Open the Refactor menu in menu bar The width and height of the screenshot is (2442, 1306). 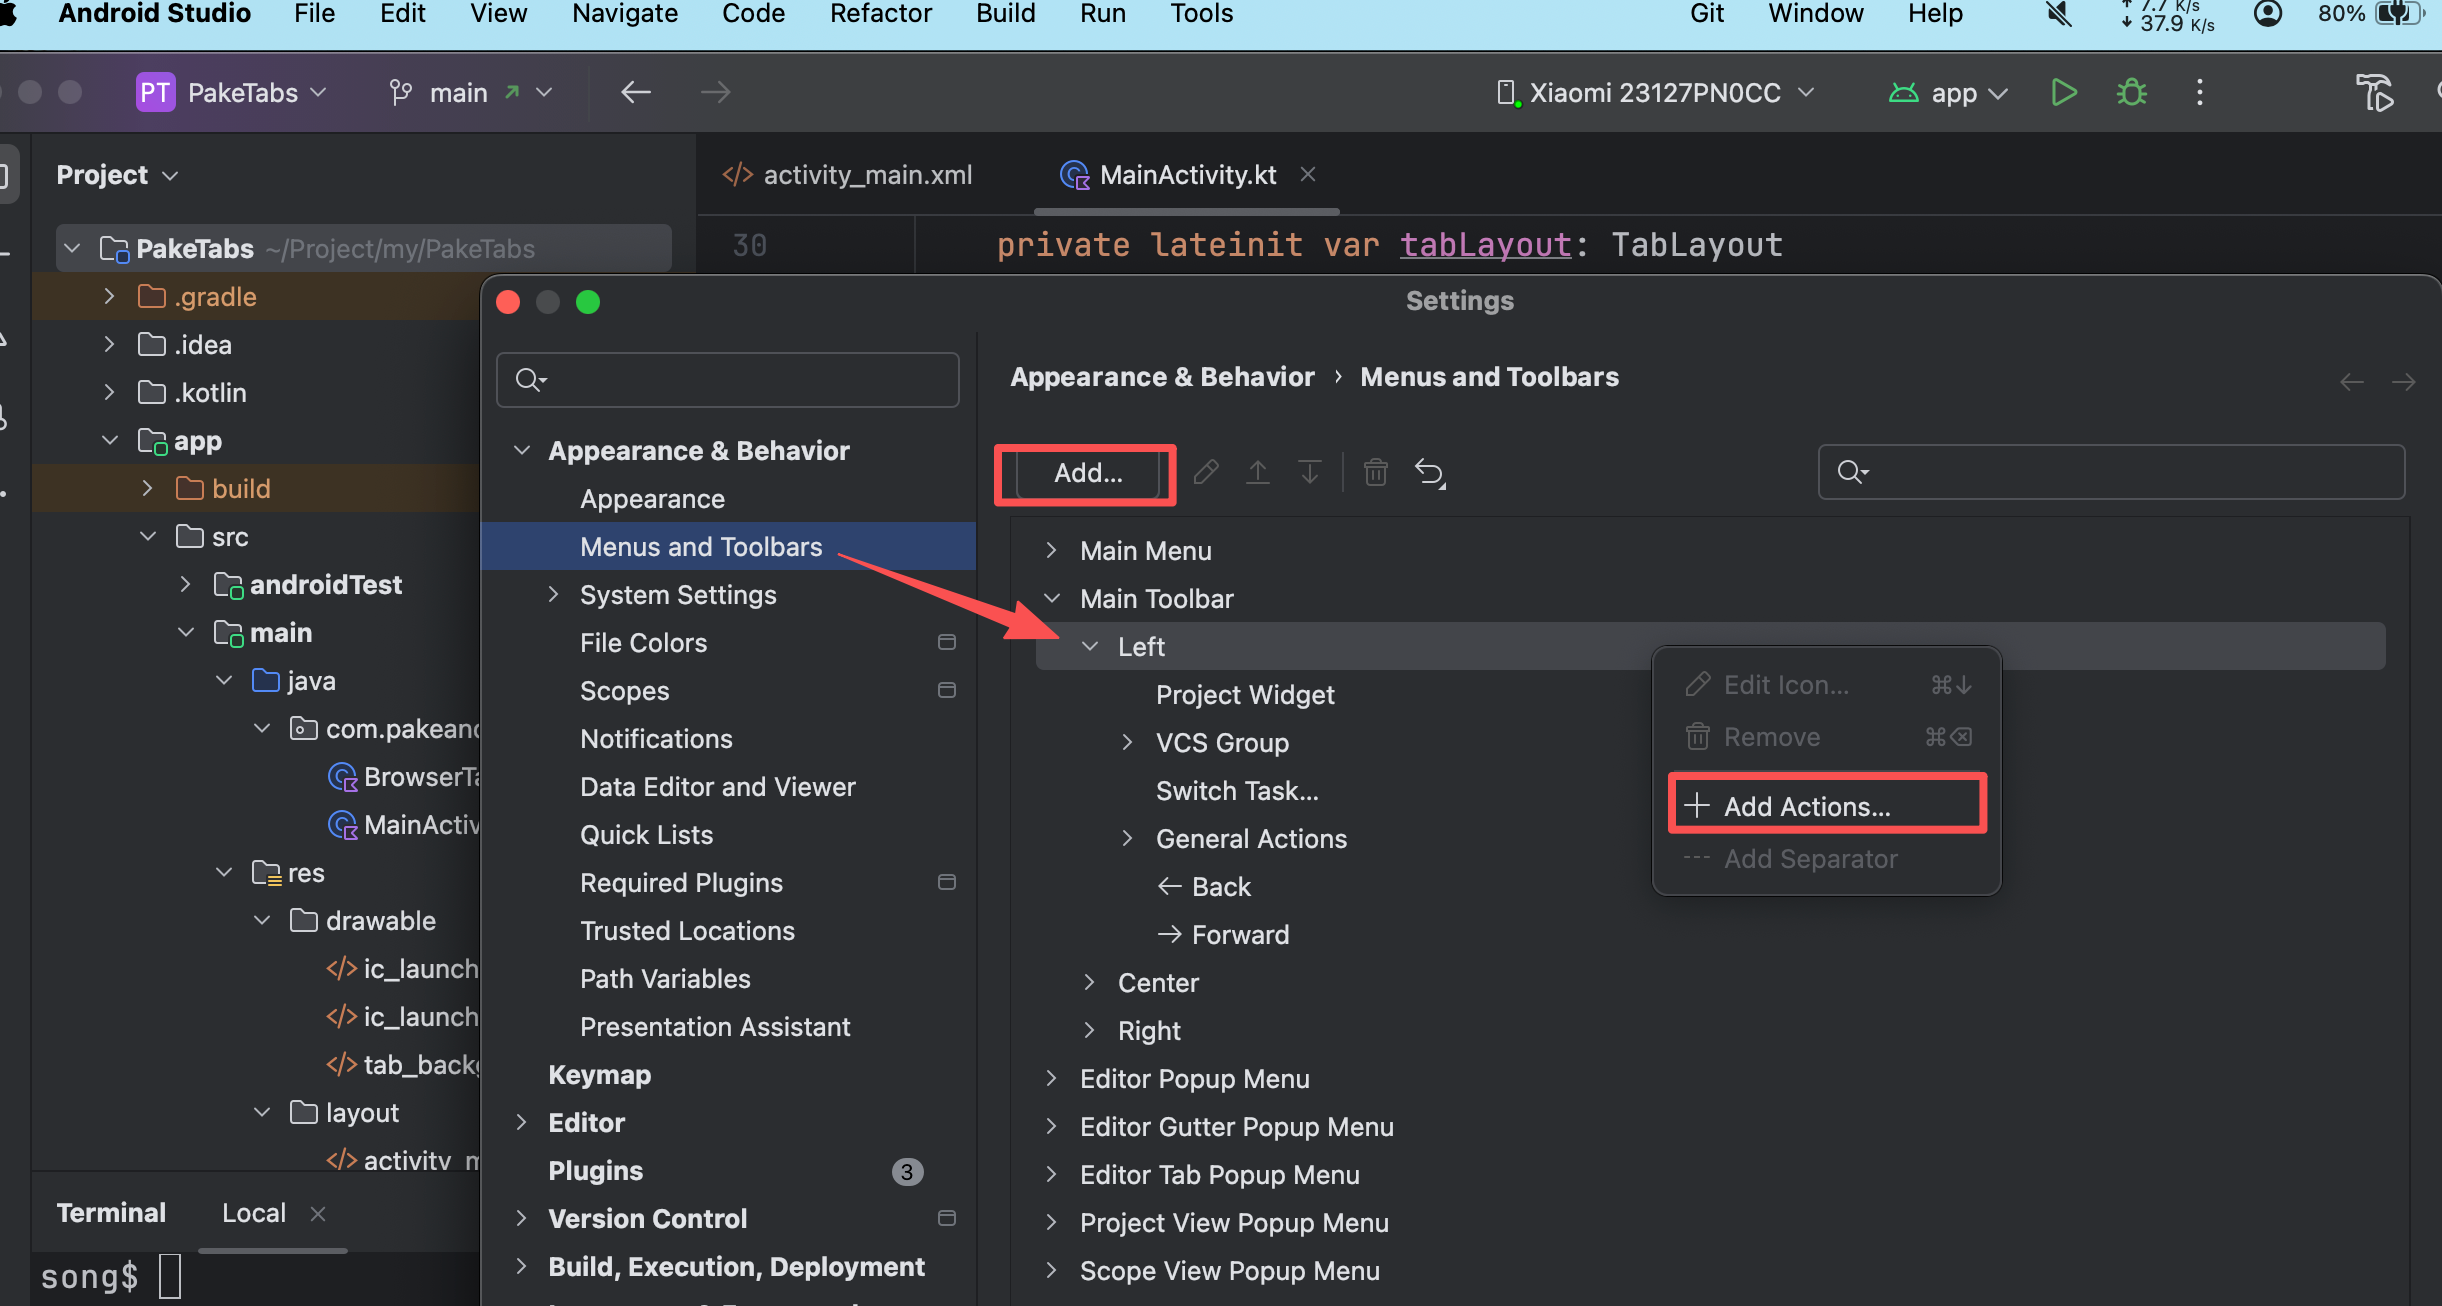click(880, 14)
